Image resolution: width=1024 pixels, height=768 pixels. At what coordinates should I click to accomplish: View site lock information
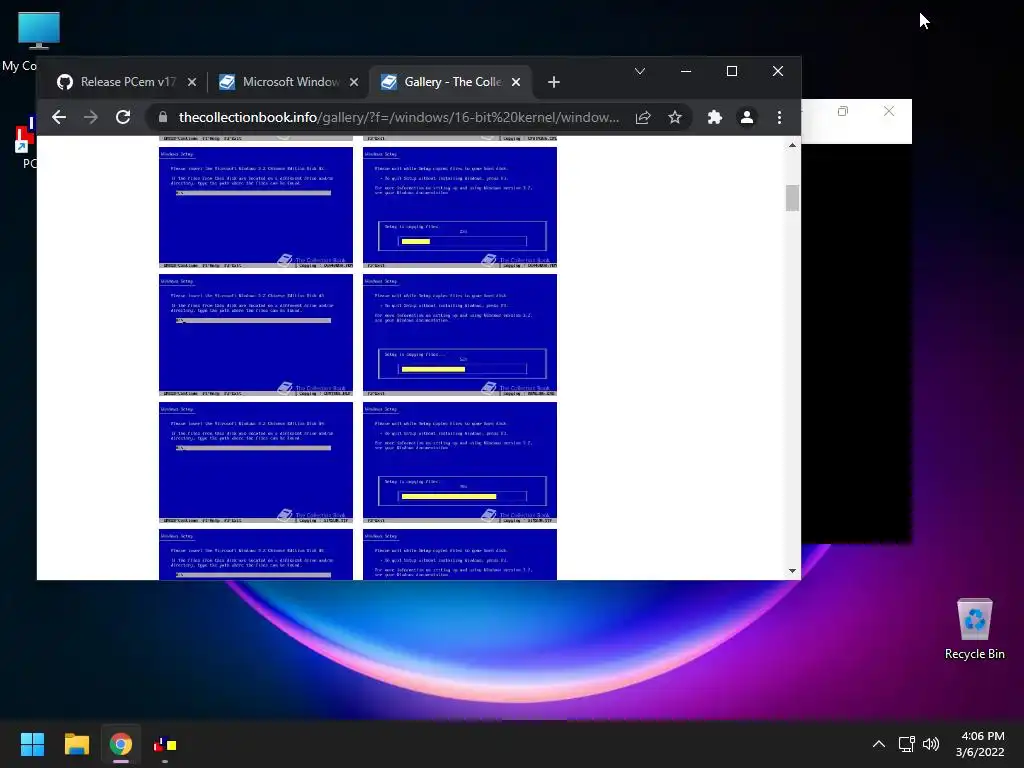(163, 118)
